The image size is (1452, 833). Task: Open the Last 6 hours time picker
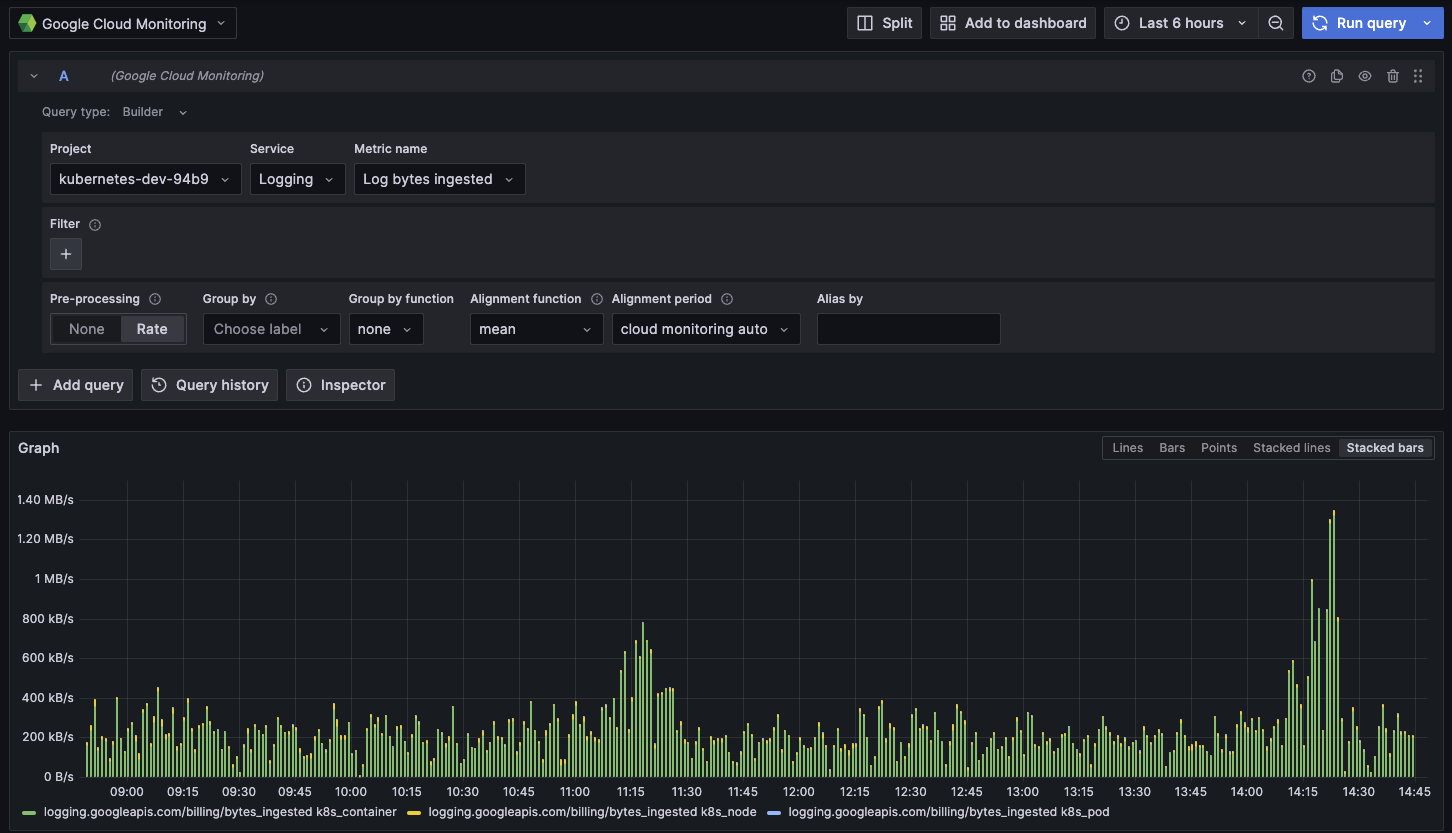[1182, 23]
